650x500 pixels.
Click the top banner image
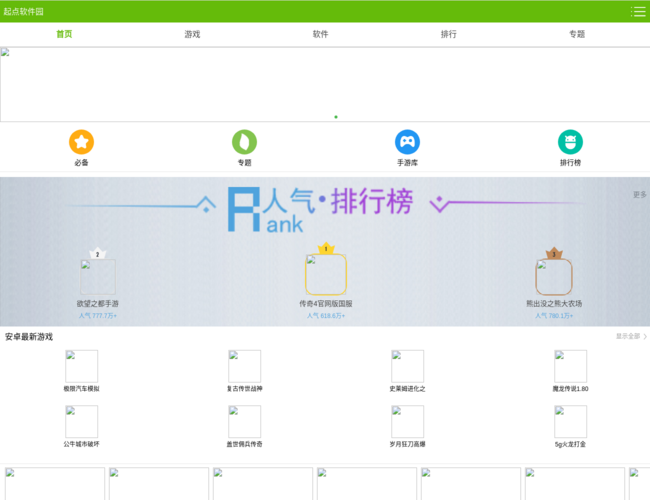click(x=325, y=84)
